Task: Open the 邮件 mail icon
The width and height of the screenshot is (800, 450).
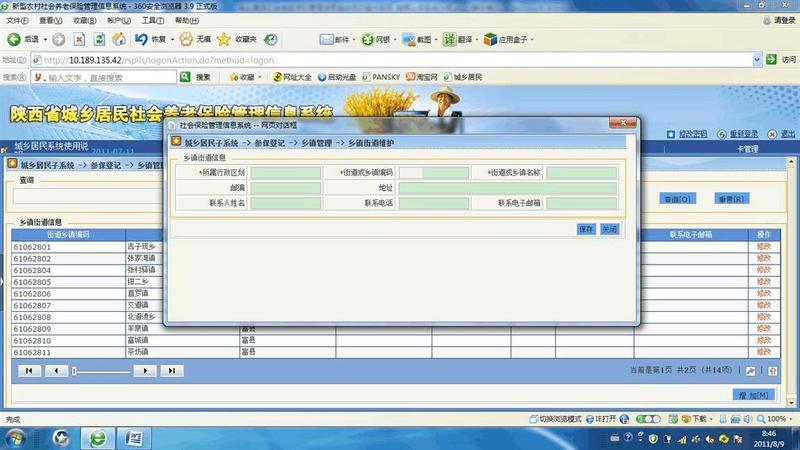Action: pos(327,39)
